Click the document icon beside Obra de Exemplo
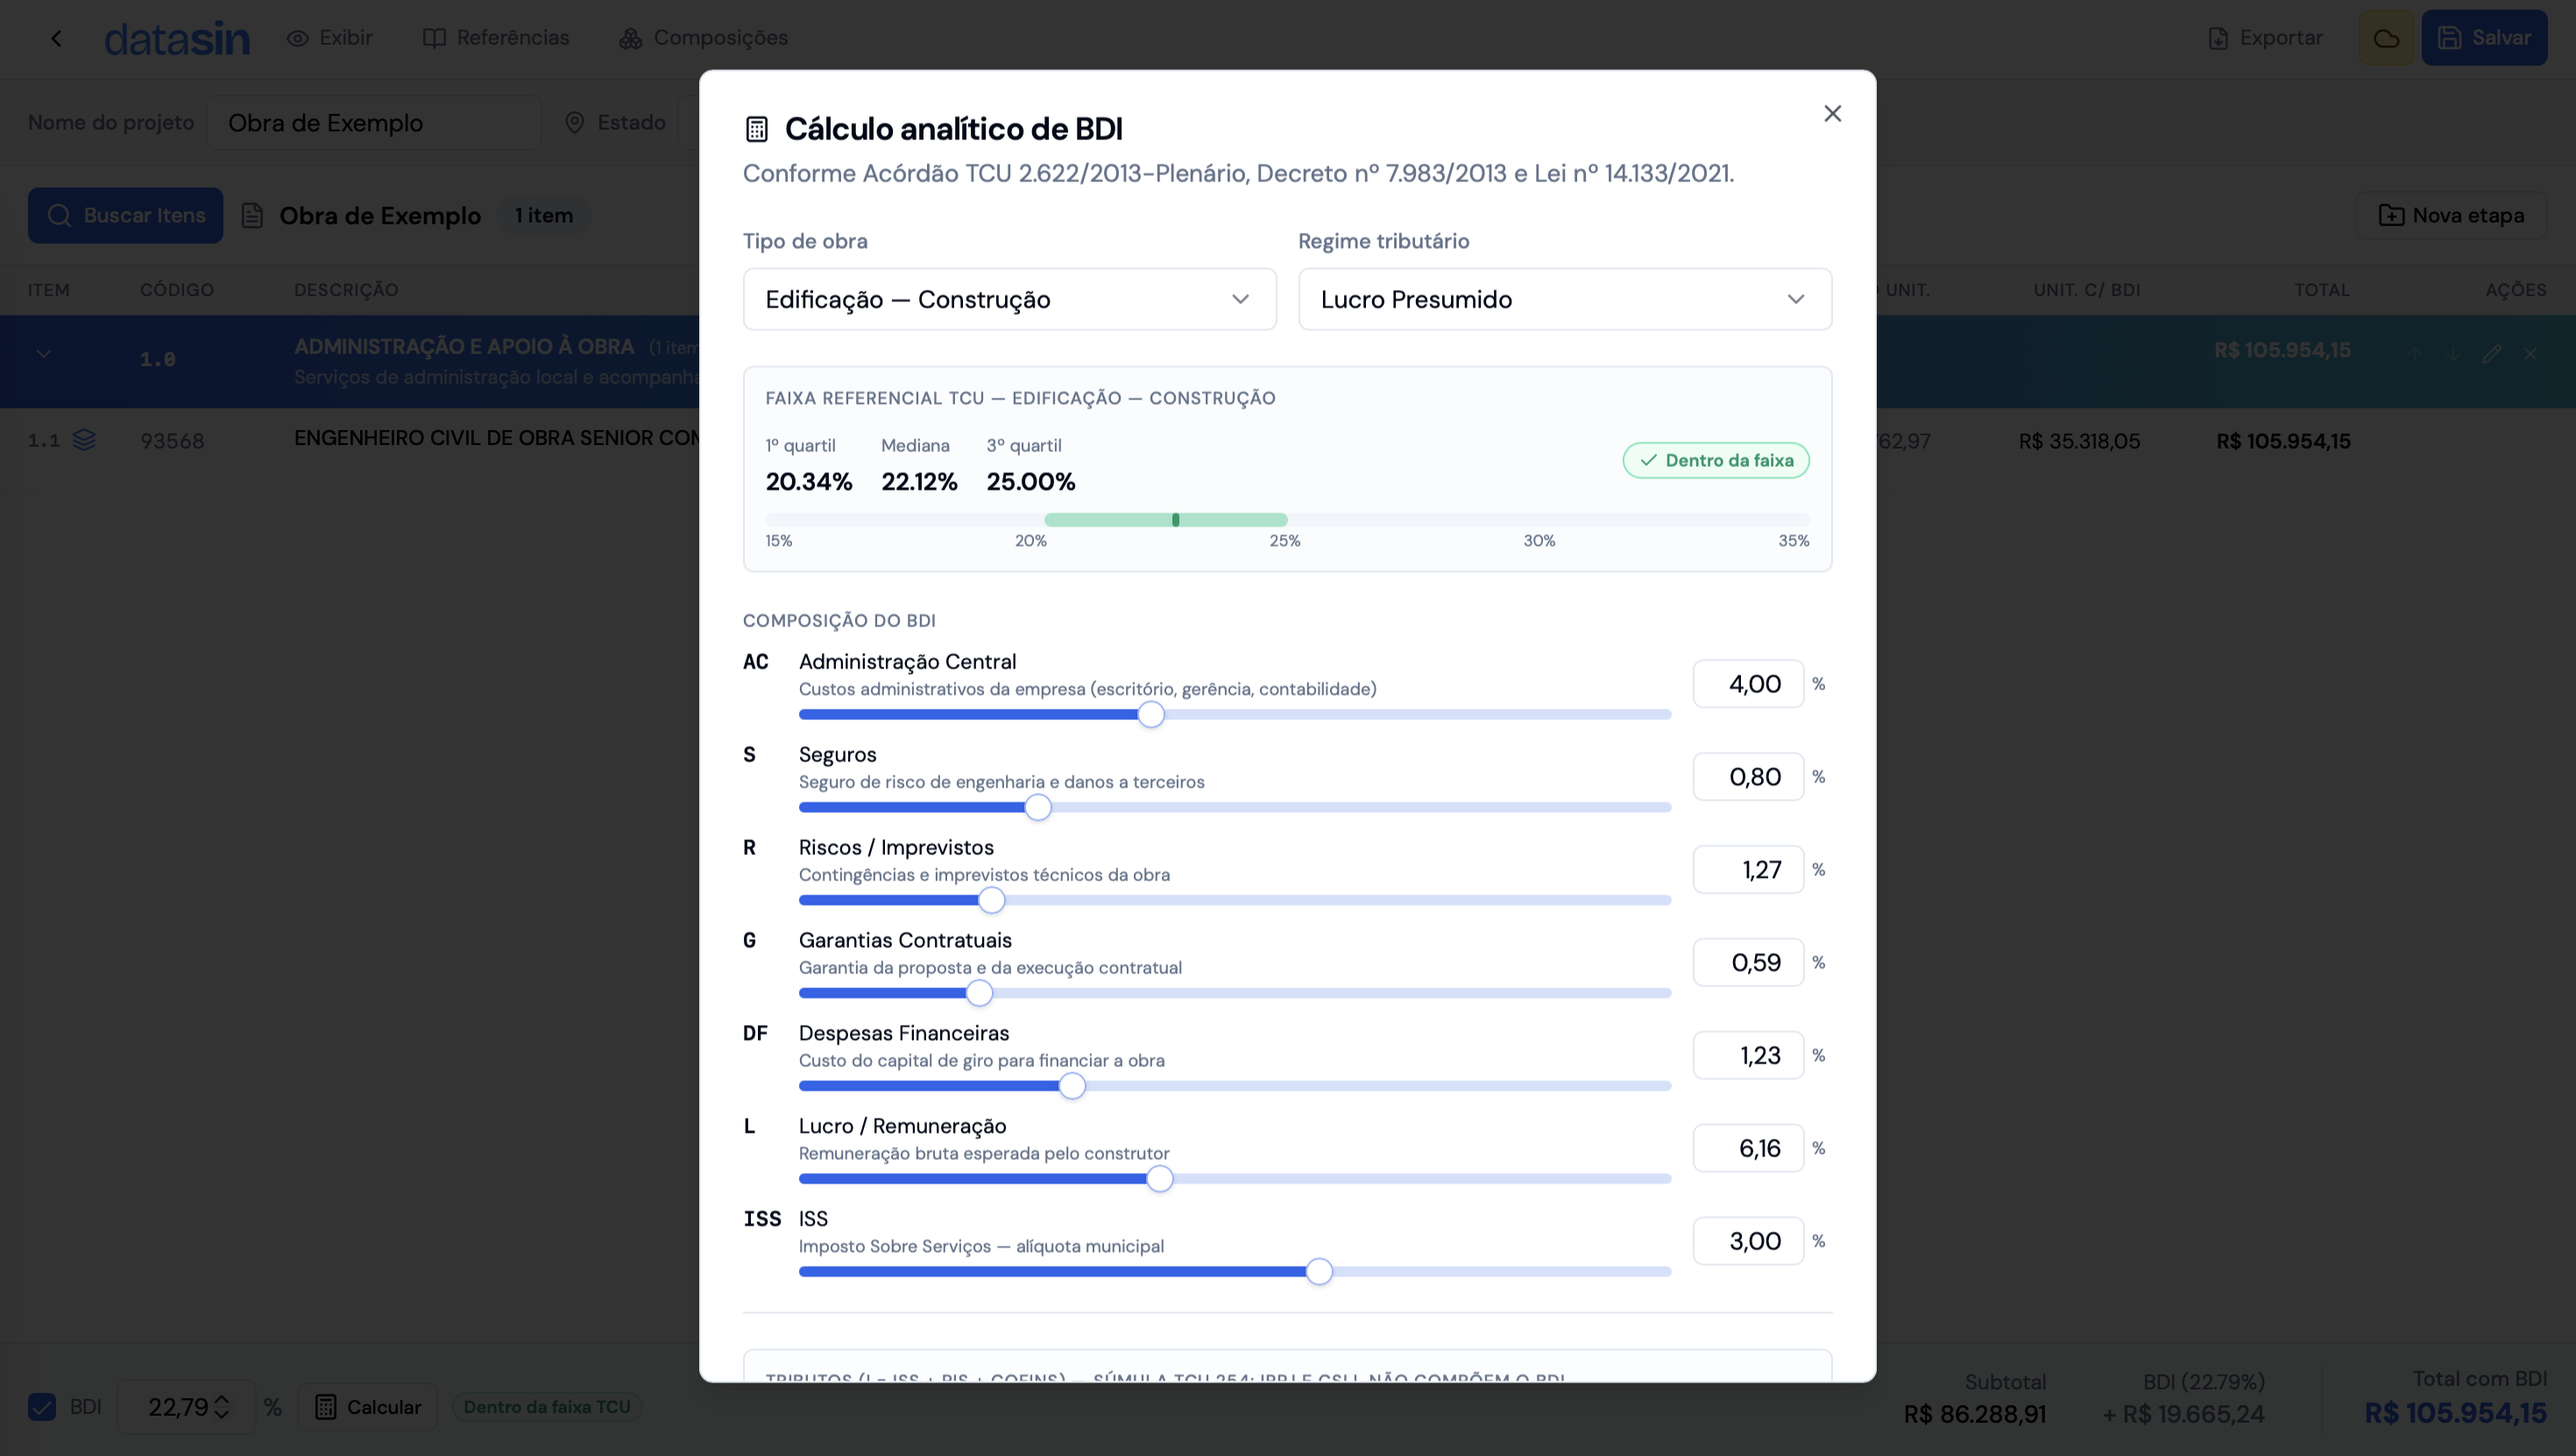 pyautogui.click(x=252, y=216)
